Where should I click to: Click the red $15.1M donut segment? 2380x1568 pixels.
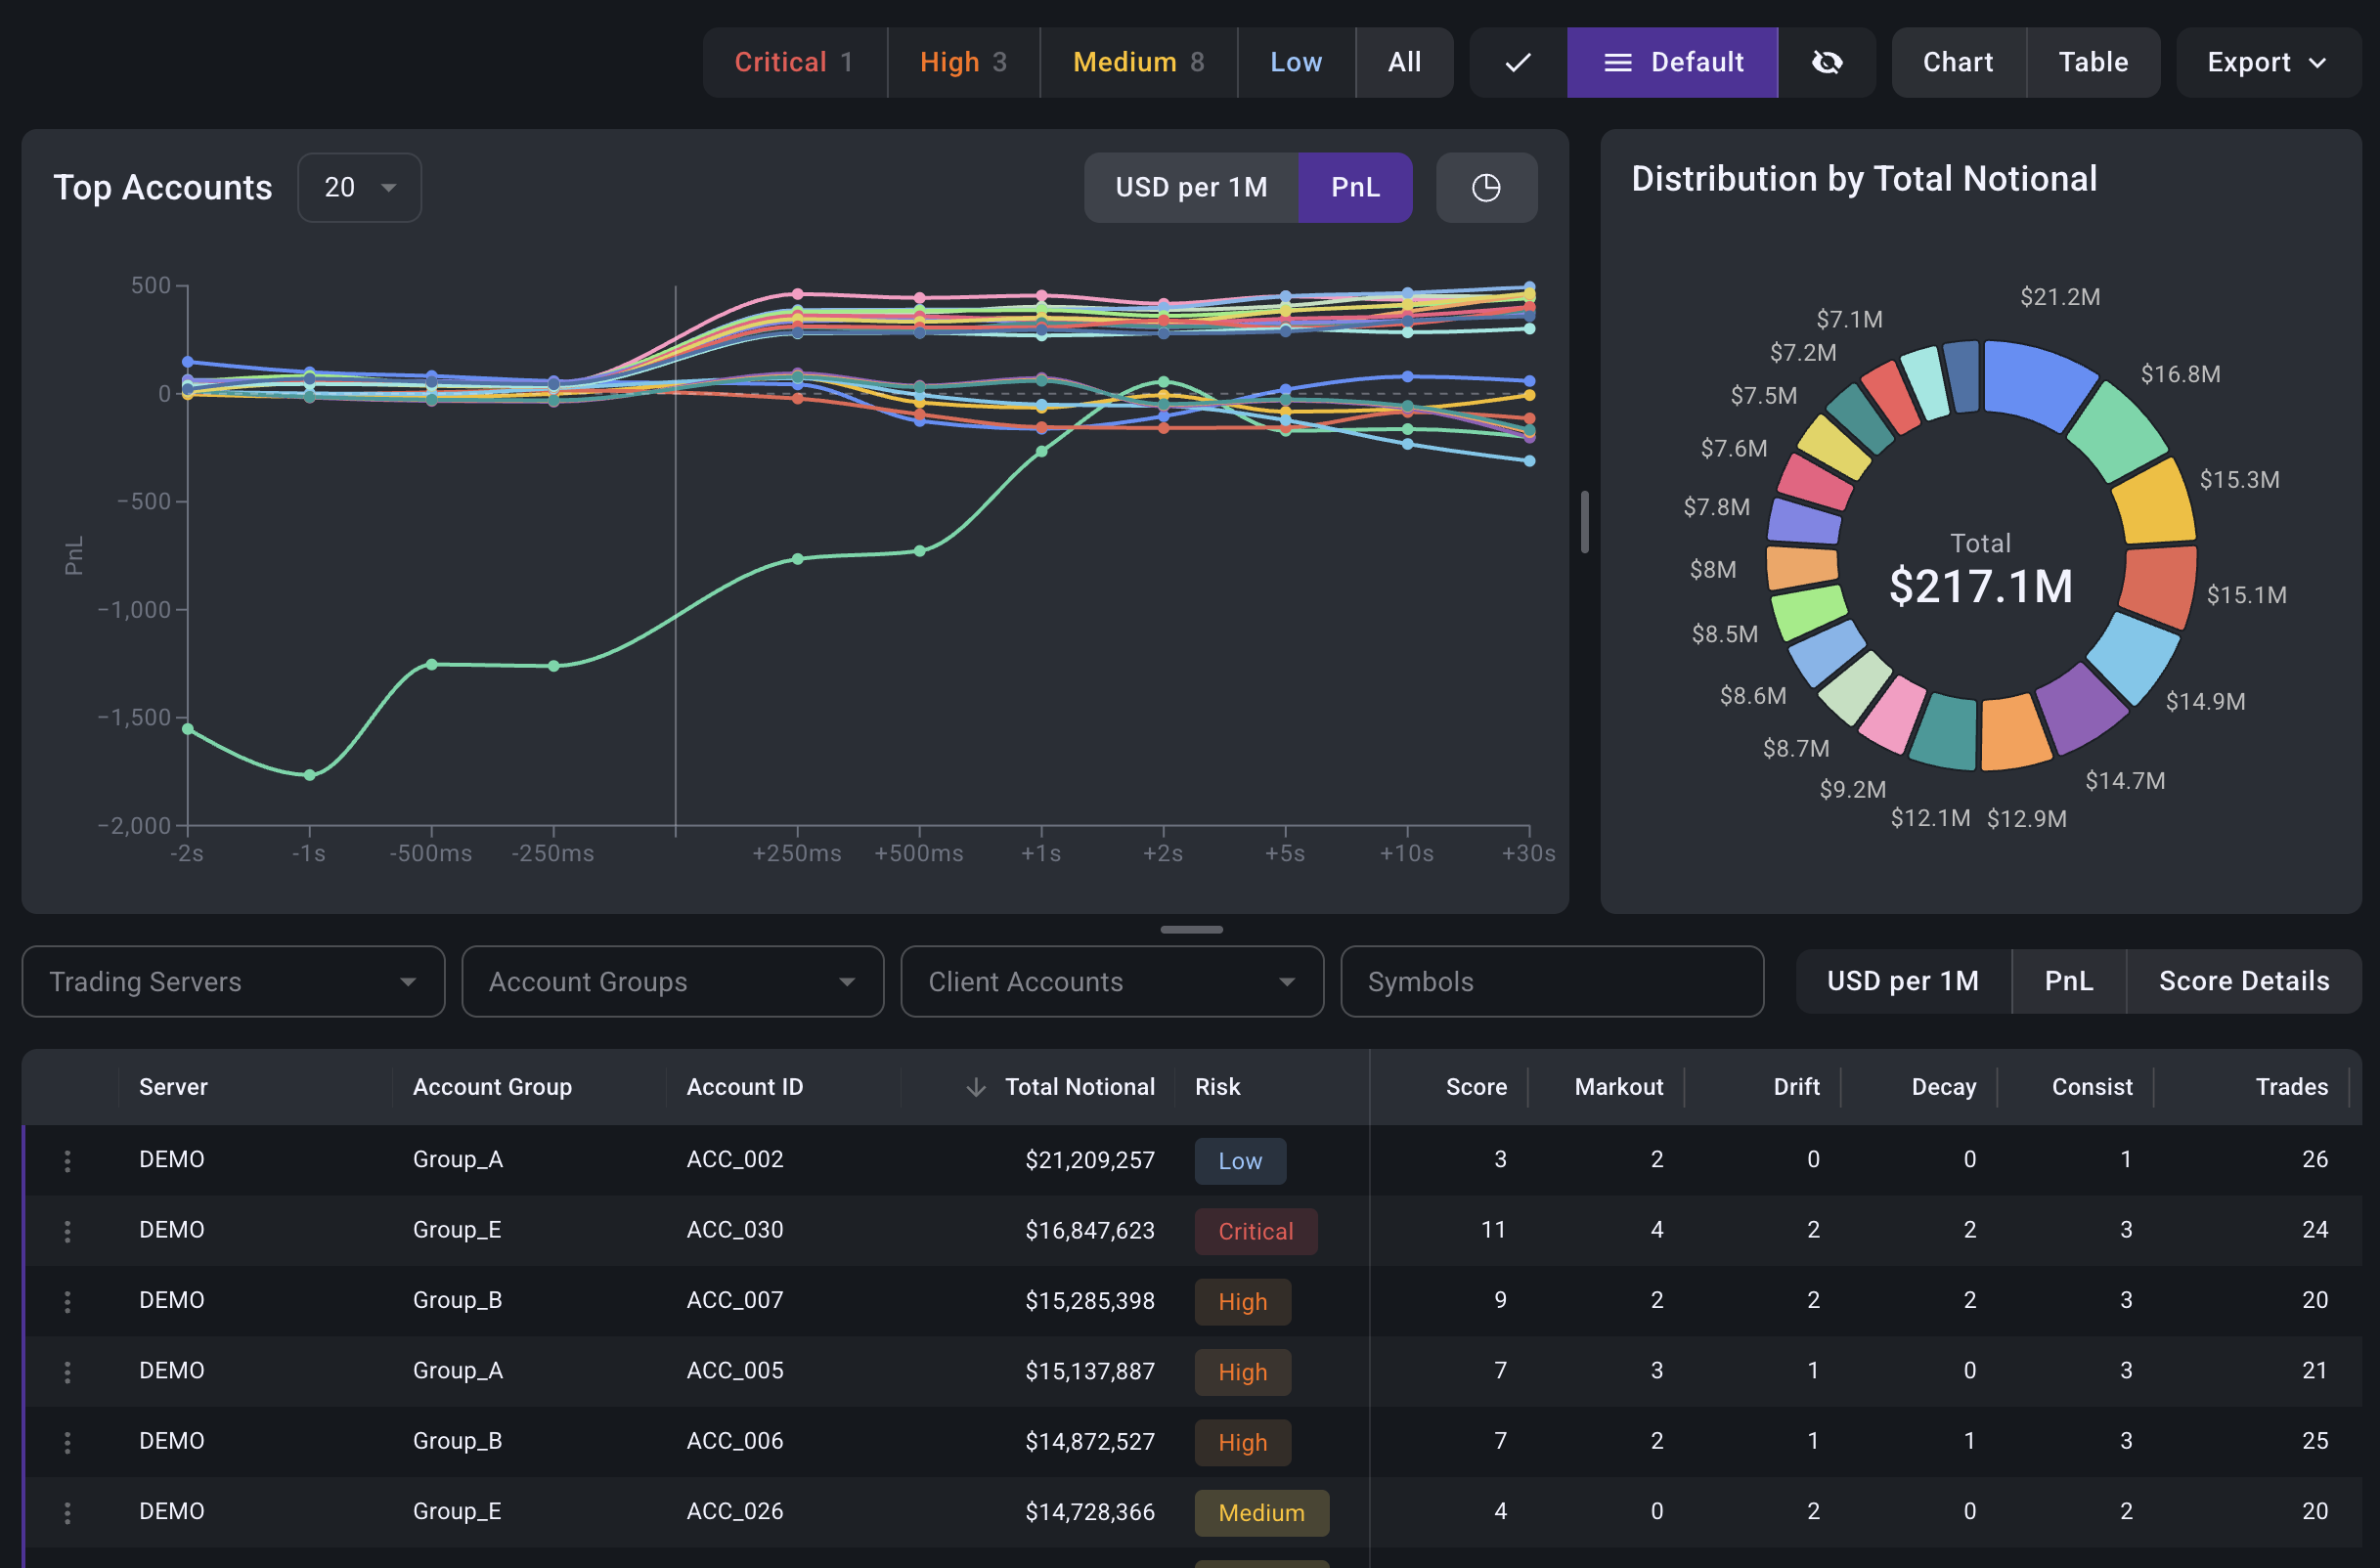pos(2159,588)
